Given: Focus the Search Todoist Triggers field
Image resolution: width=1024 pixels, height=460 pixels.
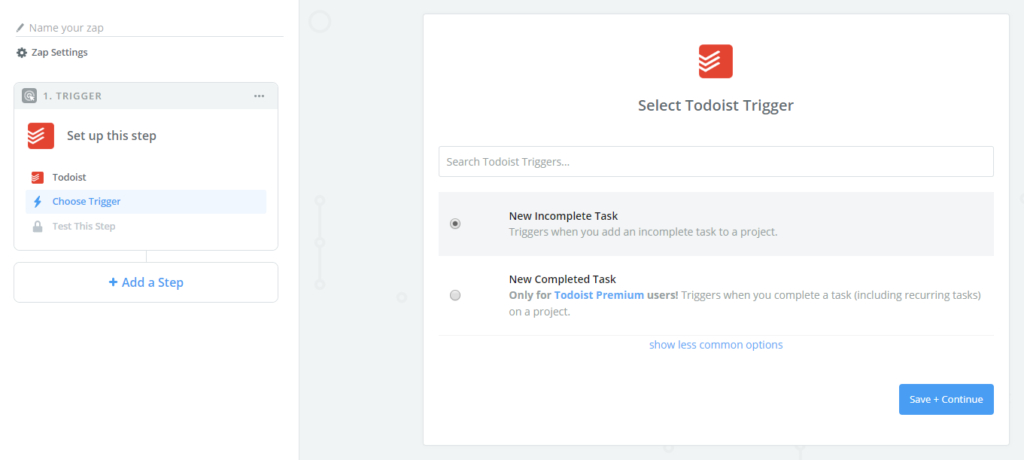Looking at the screenshot, I should point(715,161).
